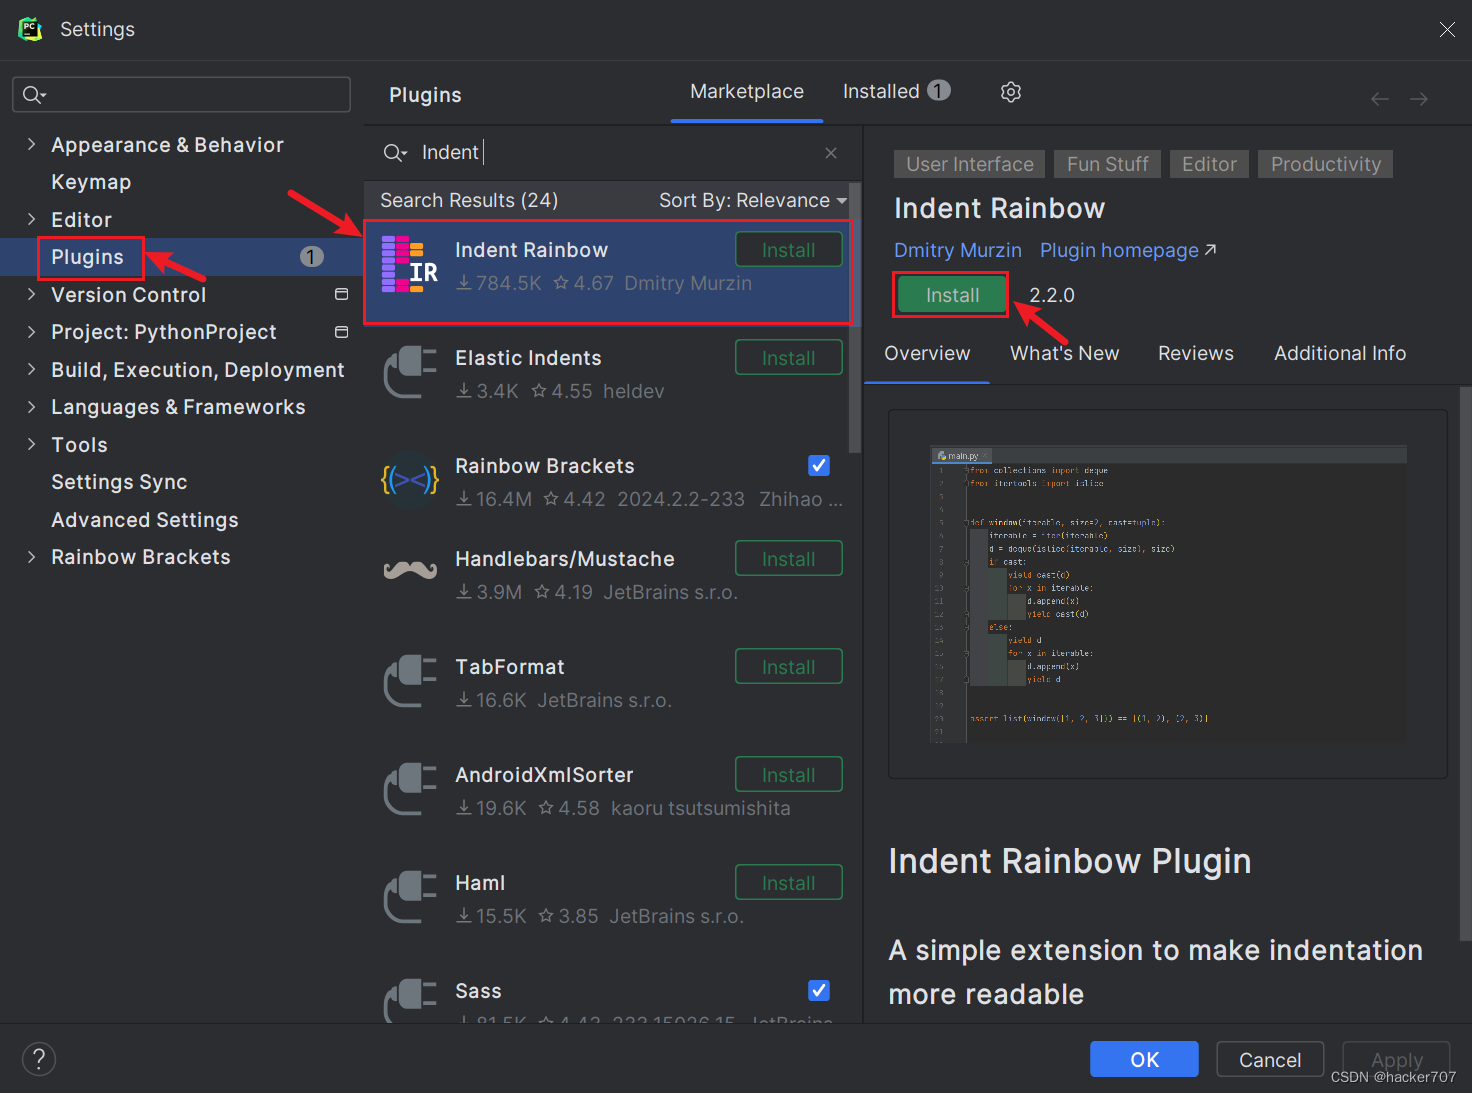Click the PyCharm logo in the title bar
The height and width of the screenshot is (1093, 1472).
click(30, 29)
